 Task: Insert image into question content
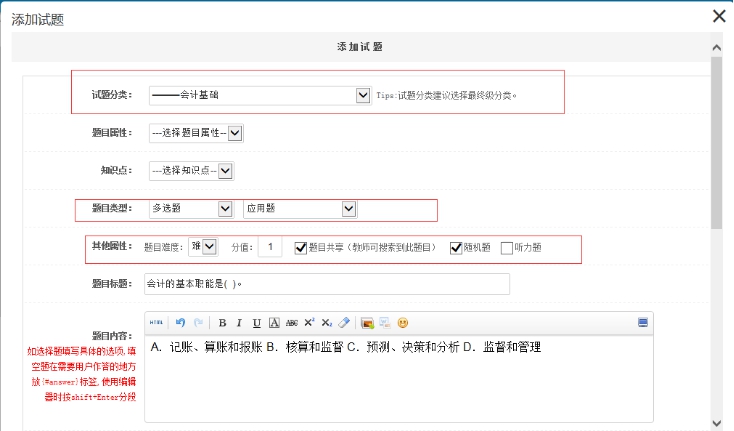[367, 323]
